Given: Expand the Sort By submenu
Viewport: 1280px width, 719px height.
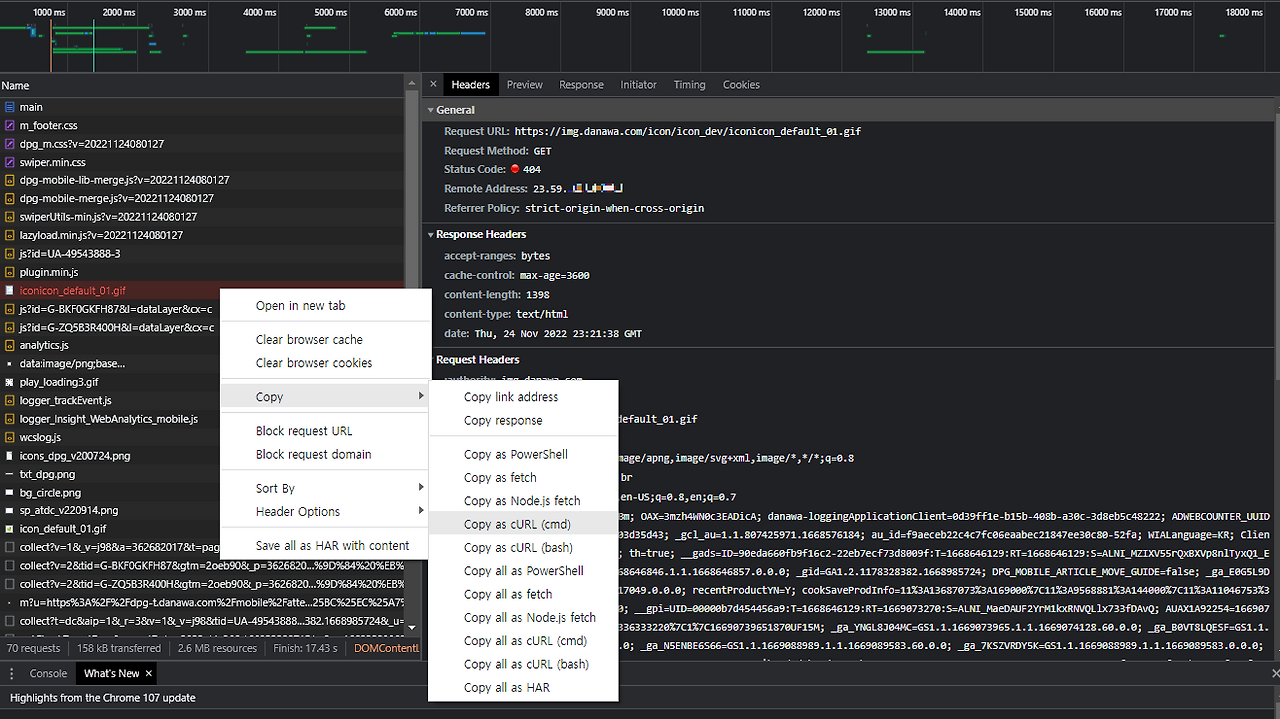Looking at the screenshot, I should pos(325,488).
